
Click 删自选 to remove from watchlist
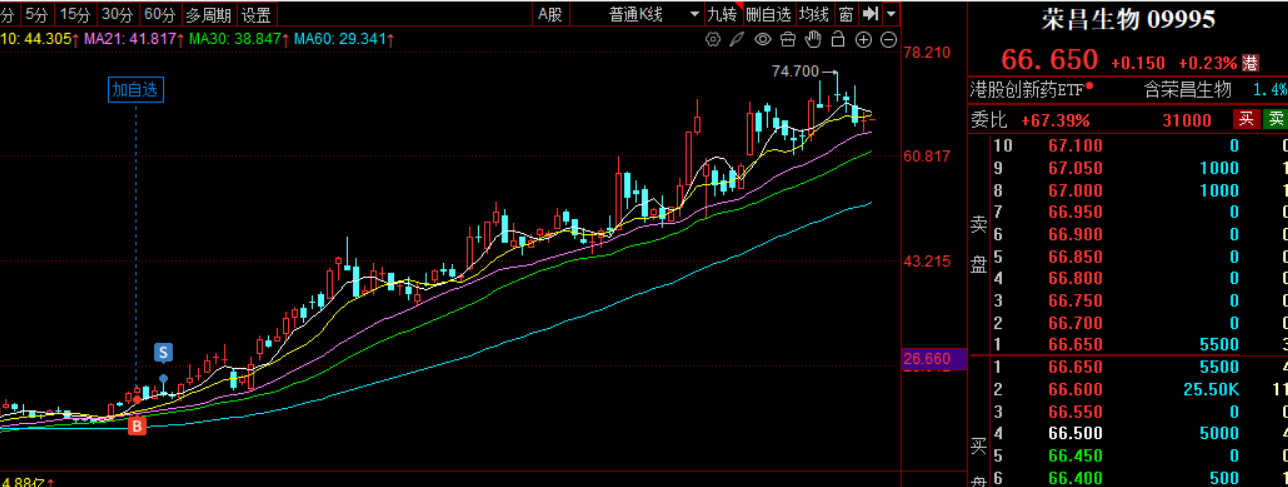(768, 14)
